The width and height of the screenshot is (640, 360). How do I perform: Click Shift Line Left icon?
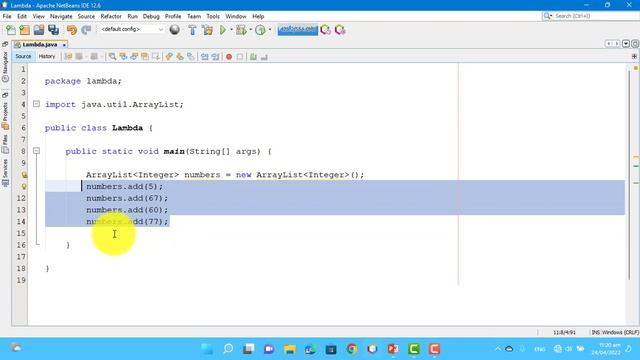click(x=204, y=57)
